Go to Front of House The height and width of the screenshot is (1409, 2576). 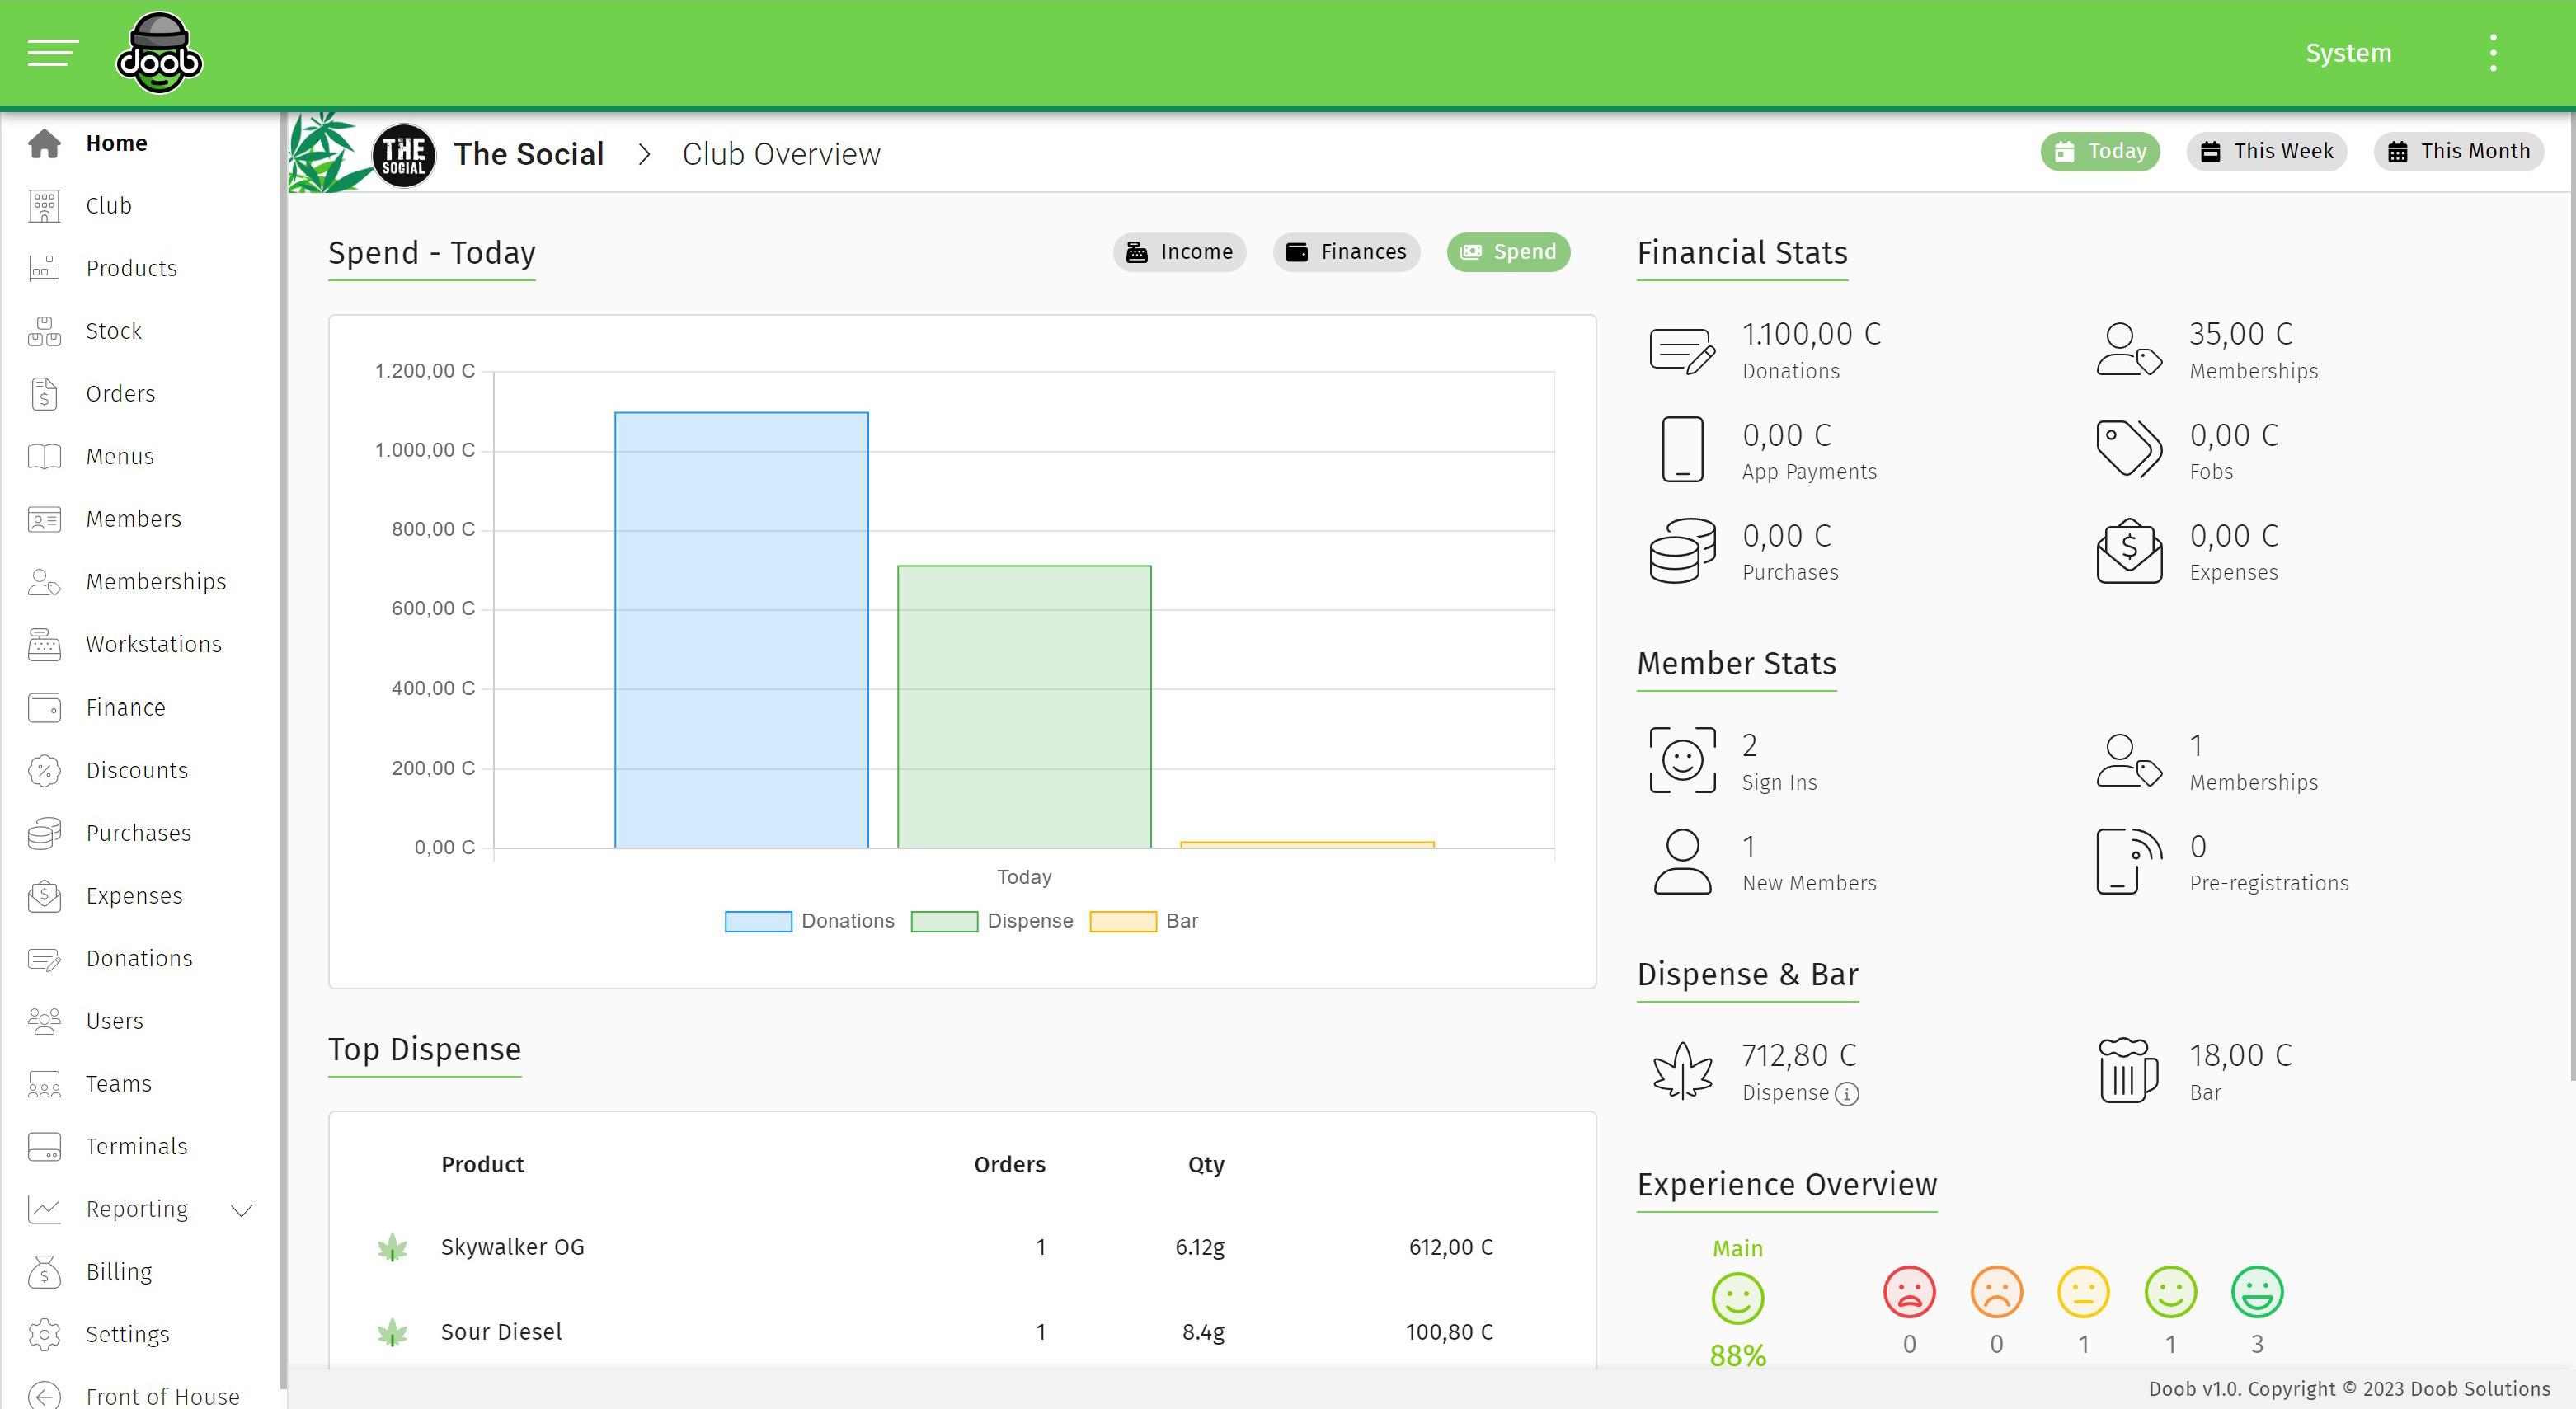click(x=162, y=1396)
